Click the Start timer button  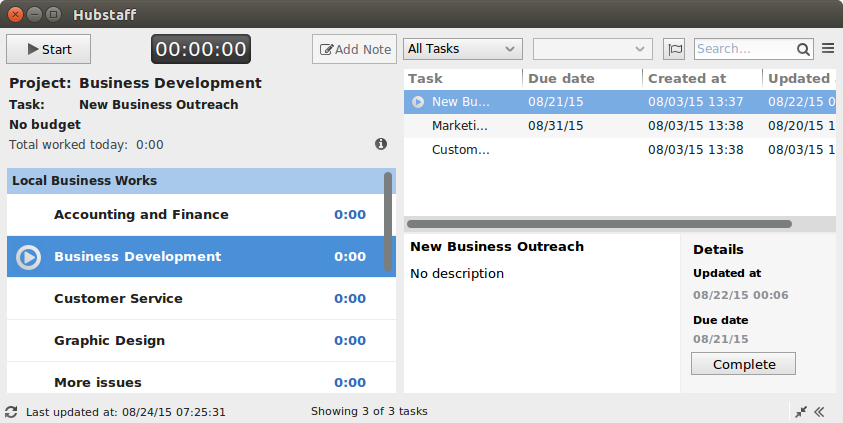point(48,49)
